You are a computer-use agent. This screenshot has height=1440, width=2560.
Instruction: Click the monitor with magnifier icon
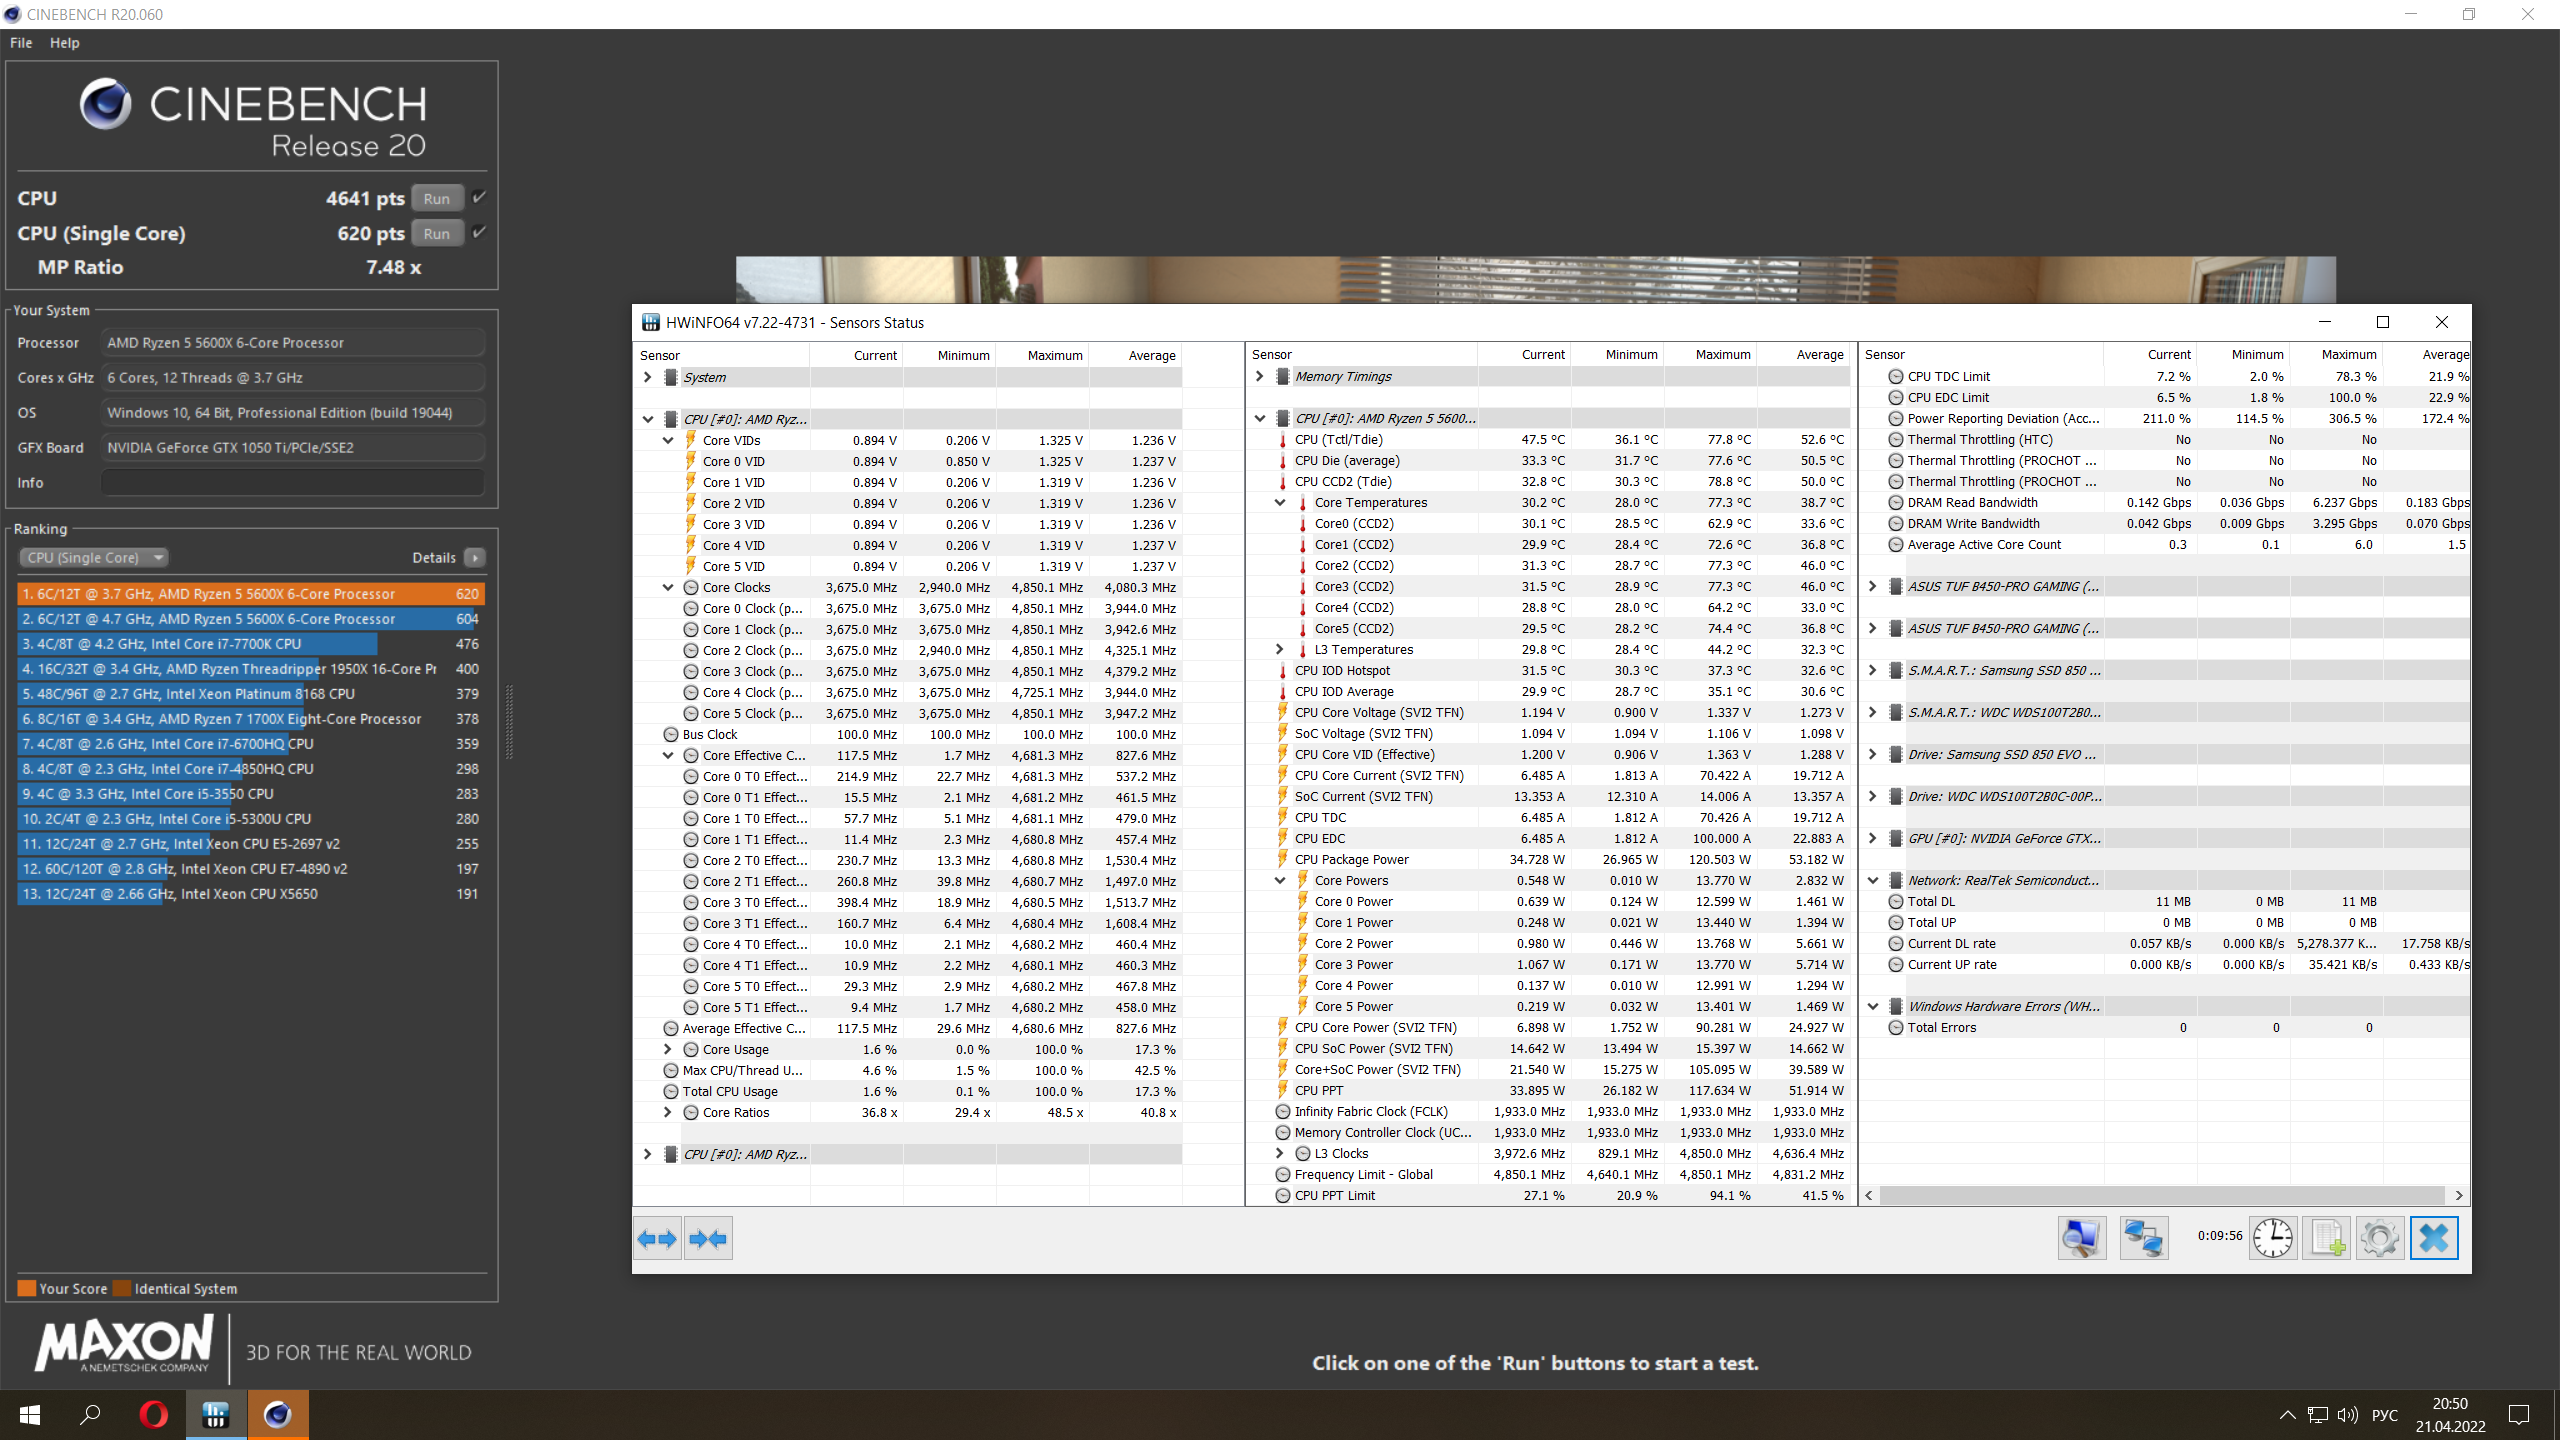[2082, 1238]
